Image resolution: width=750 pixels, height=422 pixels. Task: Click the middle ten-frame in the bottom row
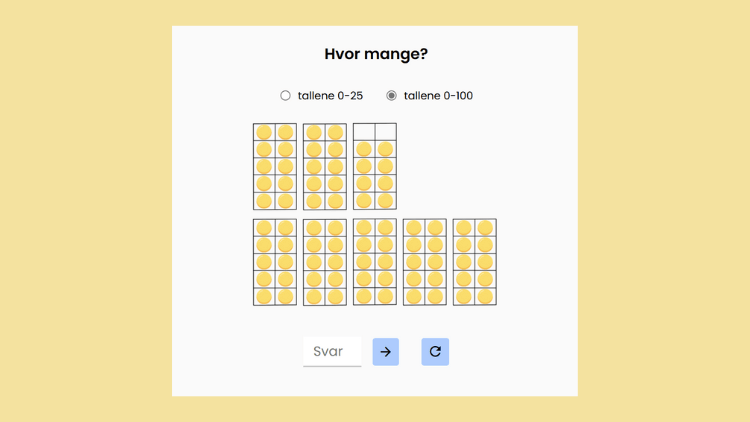[375, 262]
